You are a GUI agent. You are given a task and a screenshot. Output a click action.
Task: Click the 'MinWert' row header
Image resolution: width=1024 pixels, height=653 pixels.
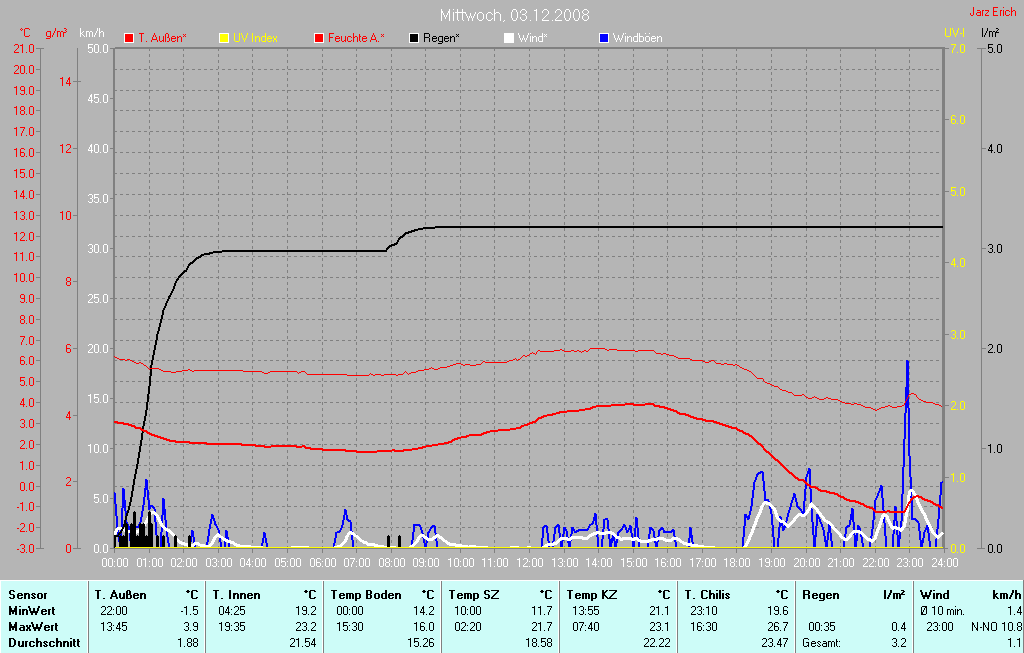32,611
